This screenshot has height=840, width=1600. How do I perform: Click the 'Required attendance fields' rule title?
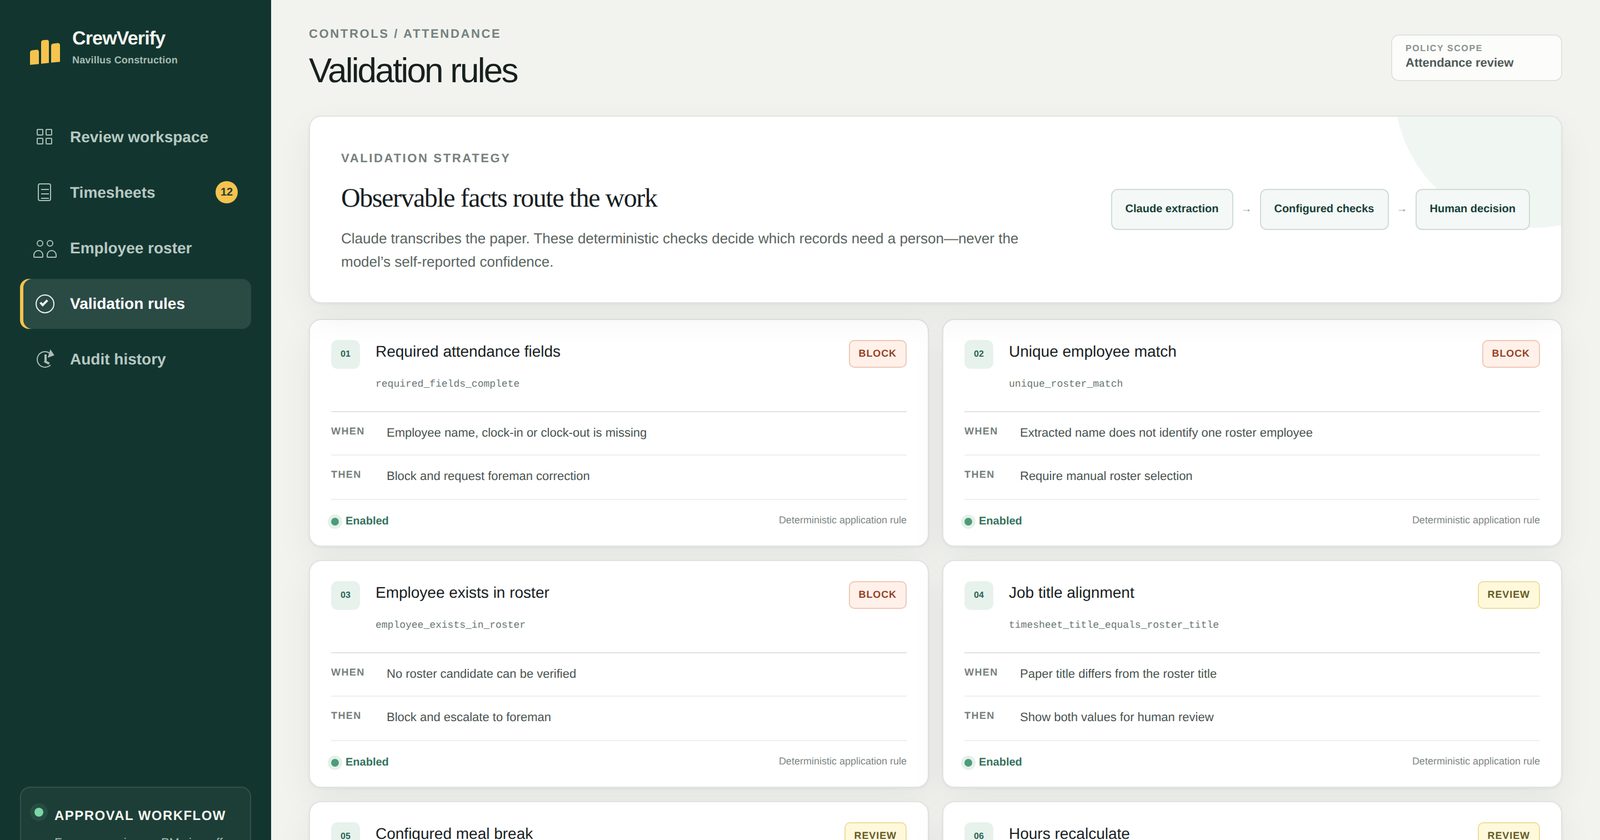tap(468, 352)
